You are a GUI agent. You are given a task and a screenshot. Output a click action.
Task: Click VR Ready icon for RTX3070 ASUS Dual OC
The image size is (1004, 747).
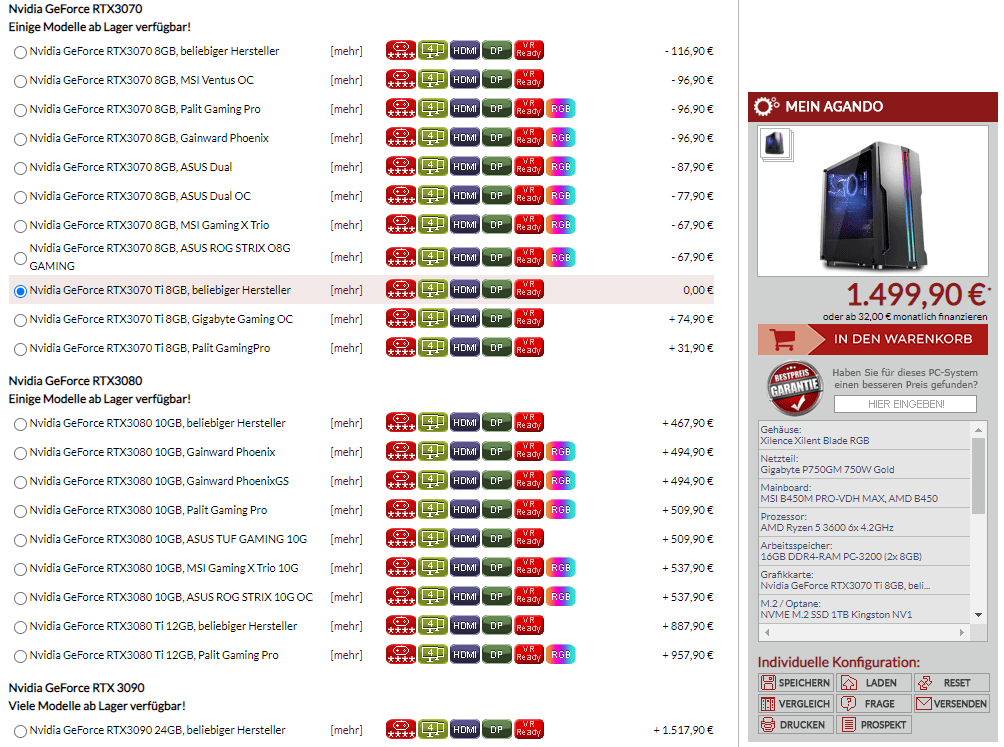pos(529,195)
